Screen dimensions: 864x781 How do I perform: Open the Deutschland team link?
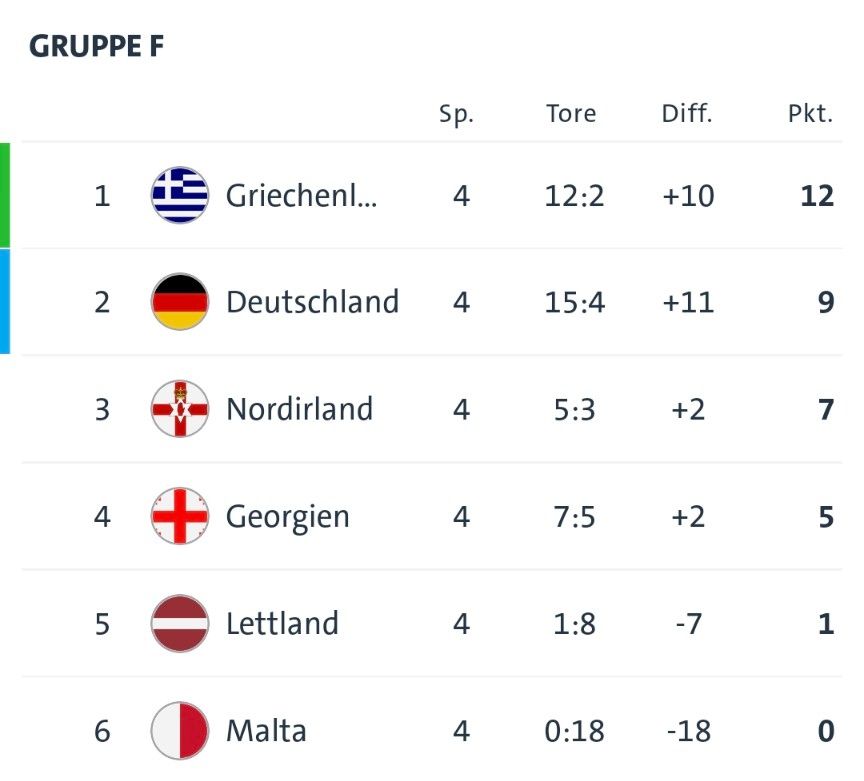click(312, 302)
